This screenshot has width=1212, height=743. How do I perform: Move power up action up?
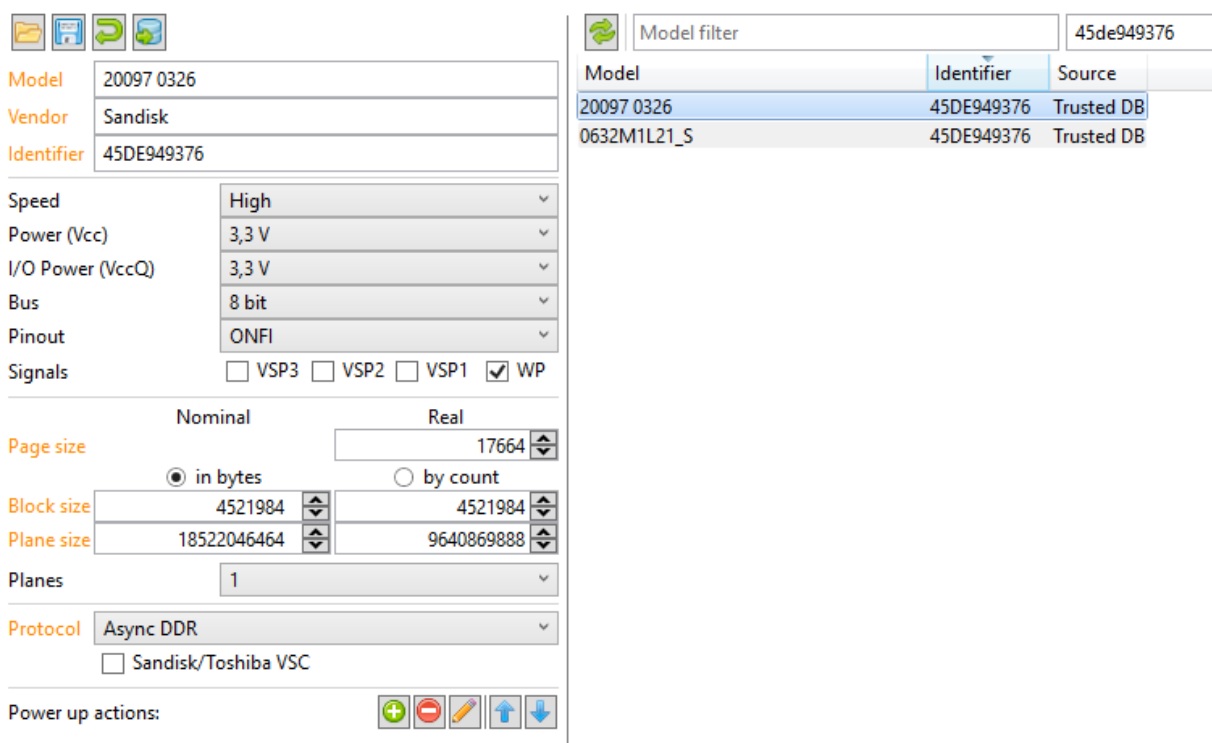point(505,713)
